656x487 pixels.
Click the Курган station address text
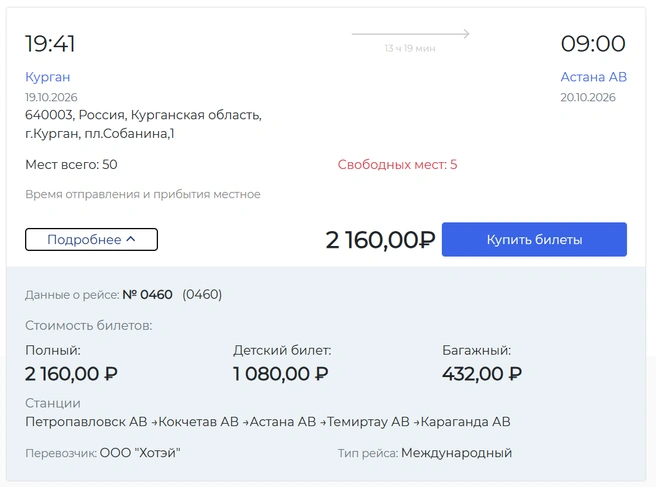coord(143,124)
